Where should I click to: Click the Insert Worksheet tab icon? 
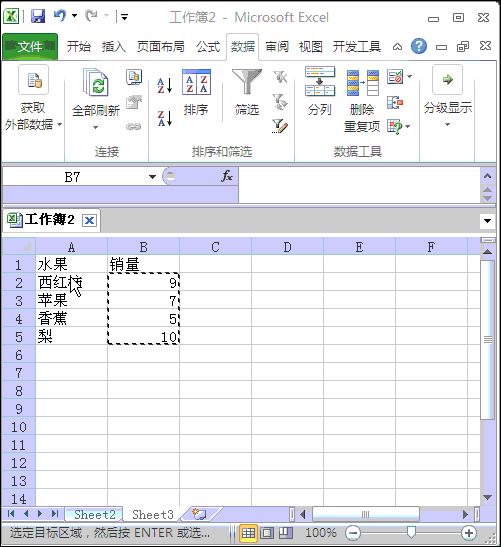click(200, 514)
